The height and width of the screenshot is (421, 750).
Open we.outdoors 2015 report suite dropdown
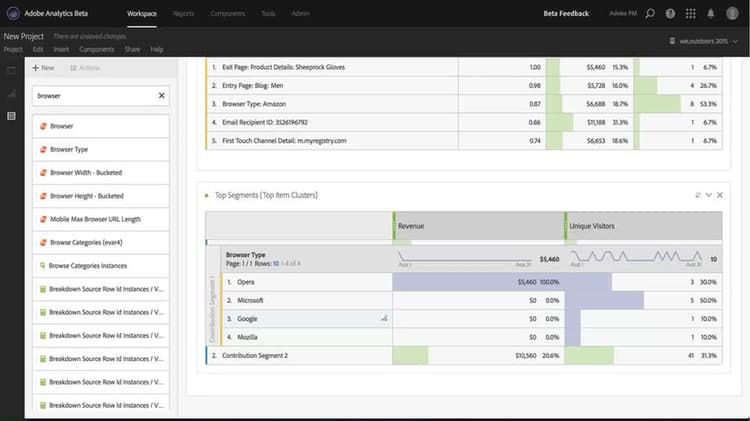click(x=703, y=41)
